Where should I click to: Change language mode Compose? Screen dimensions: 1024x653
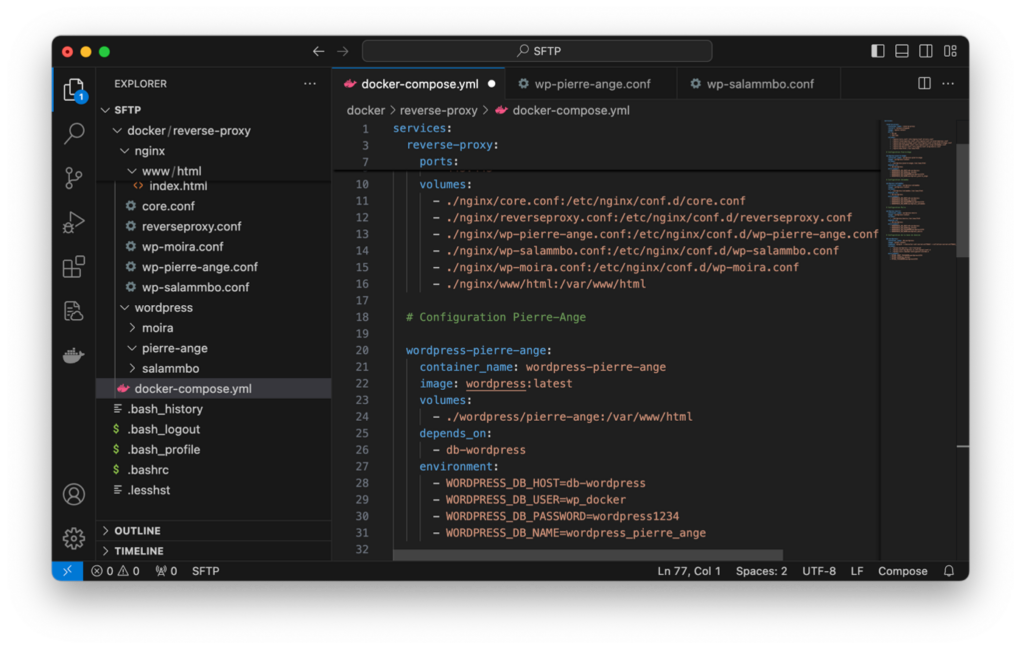pyautogui.click(x=903, y=571)
